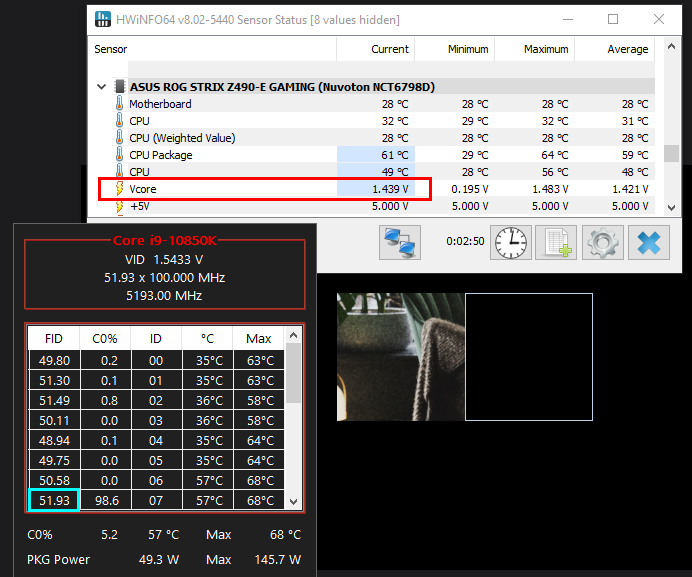Click the CPU Package thermometer icon
692x577 pixels.
(x=119, y=155)
